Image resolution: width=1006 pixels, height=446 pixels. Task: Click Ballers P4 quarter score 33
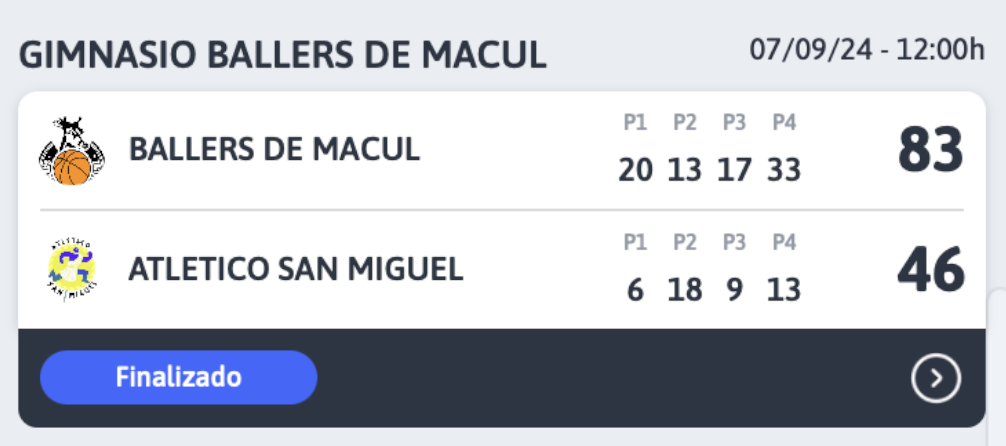pos(784,171)
